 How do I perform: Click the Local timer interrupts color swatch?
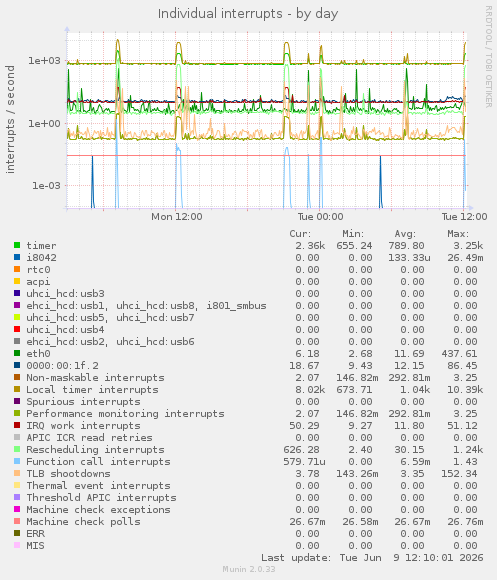[x=17, y=389]
